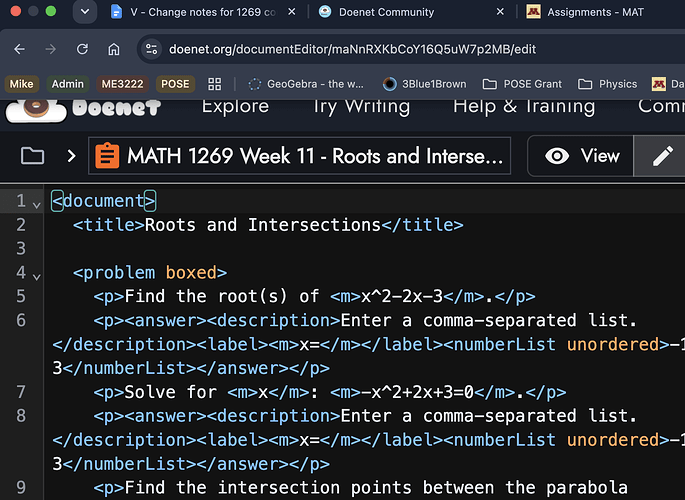Close the 'V - Change notes for 1269' tab
The image size is (685, 500).
tap(291, 12)
